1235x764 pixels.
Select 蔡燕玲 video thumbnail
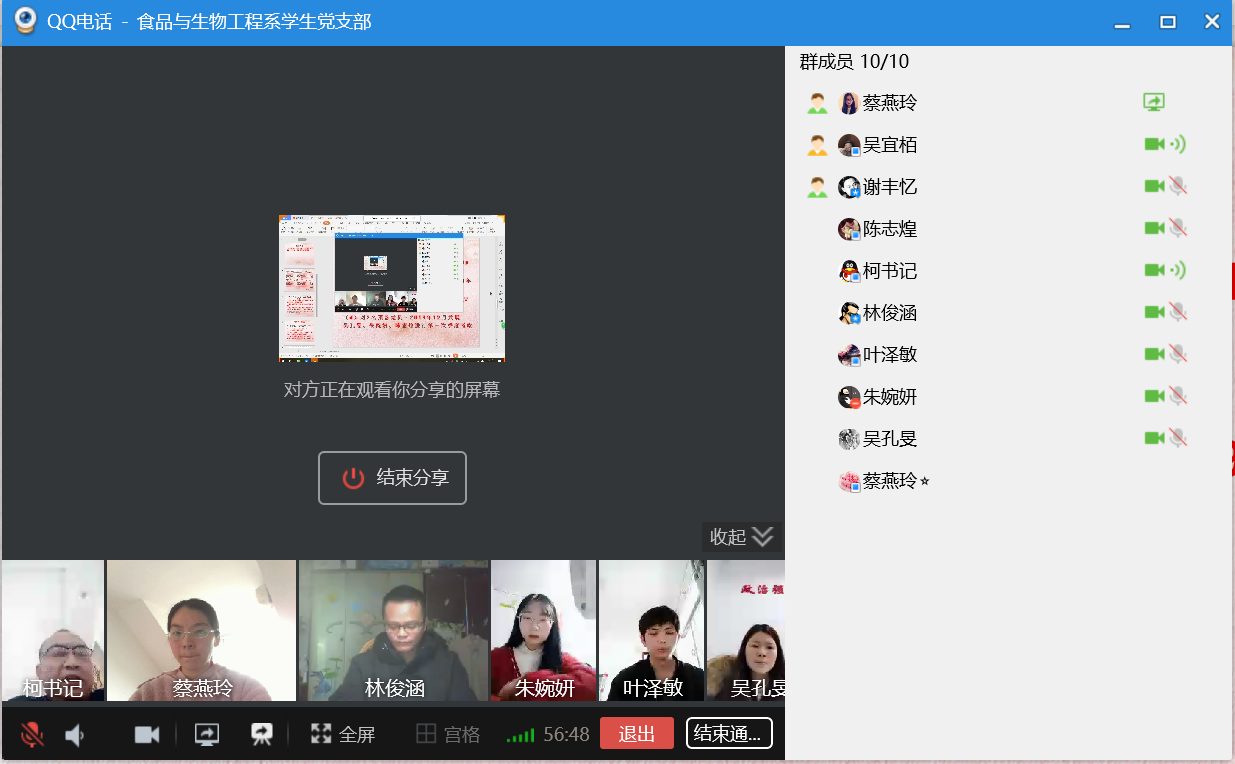(x=201, y=631)
